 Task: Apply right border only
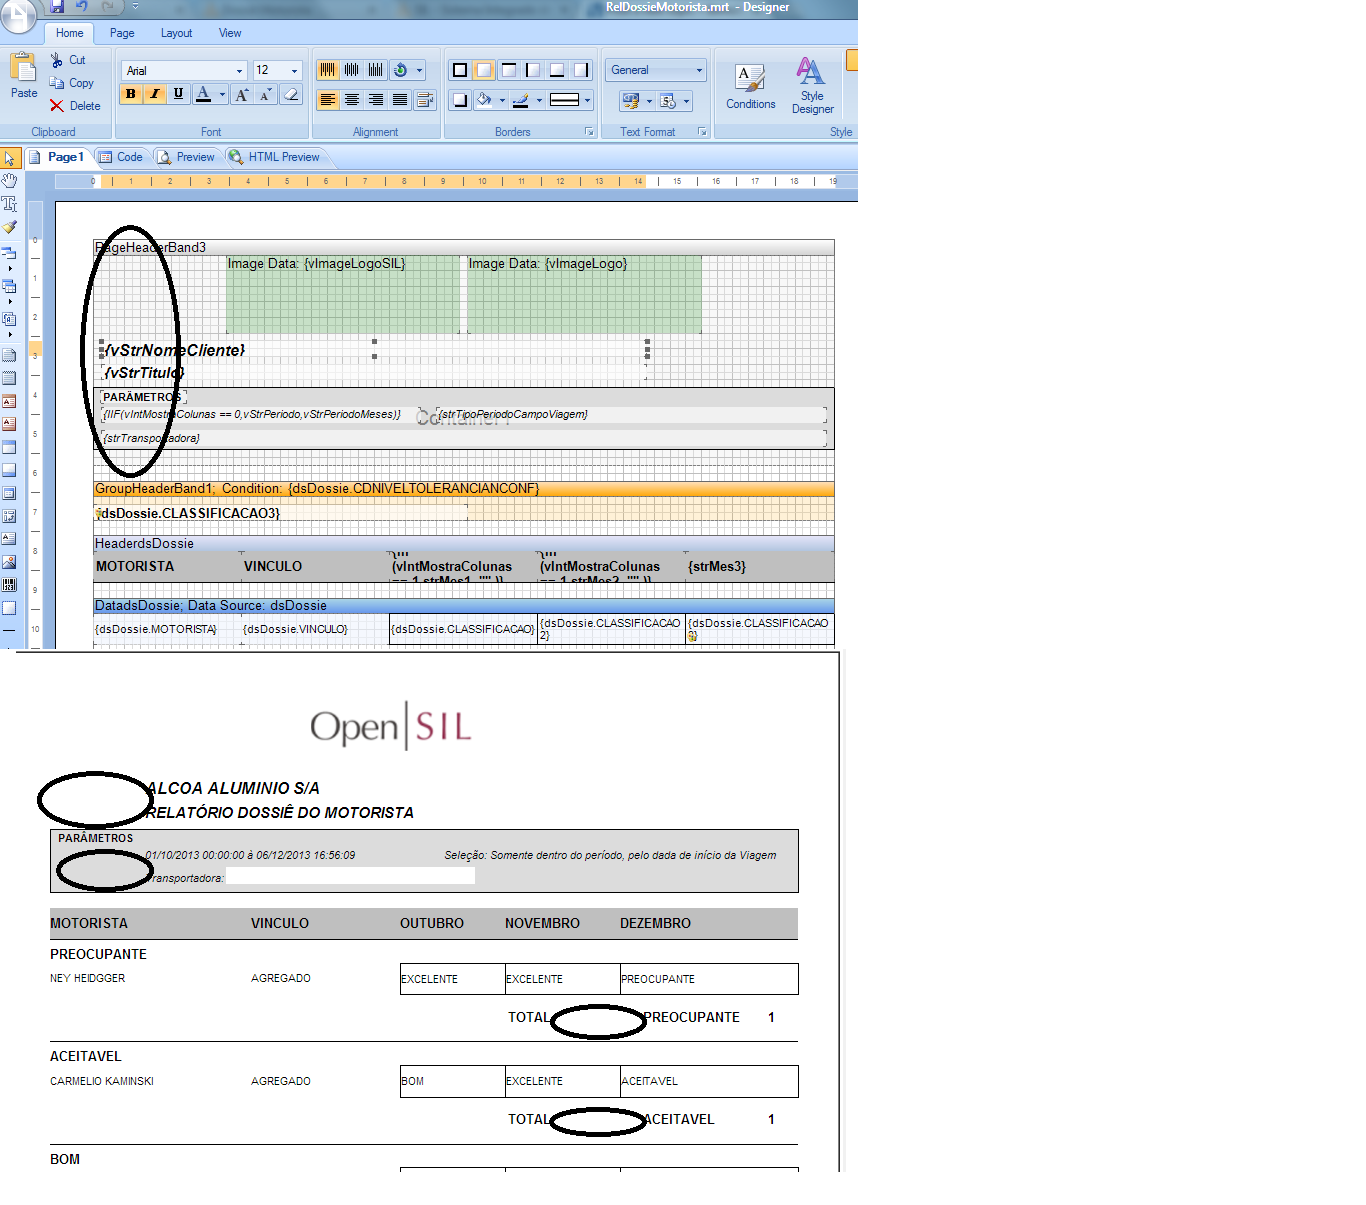pos(580,70)
